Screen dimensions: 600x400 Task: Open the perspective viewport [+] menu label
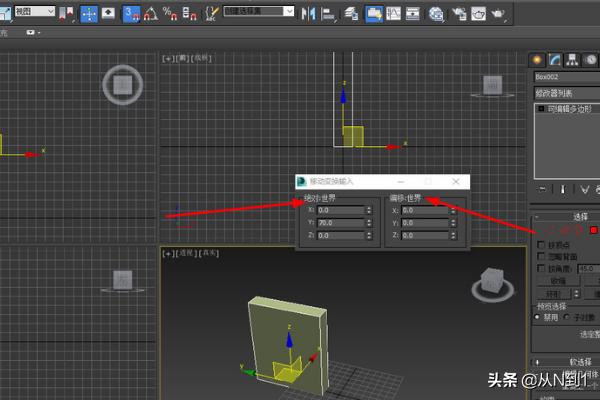(168, 253)
